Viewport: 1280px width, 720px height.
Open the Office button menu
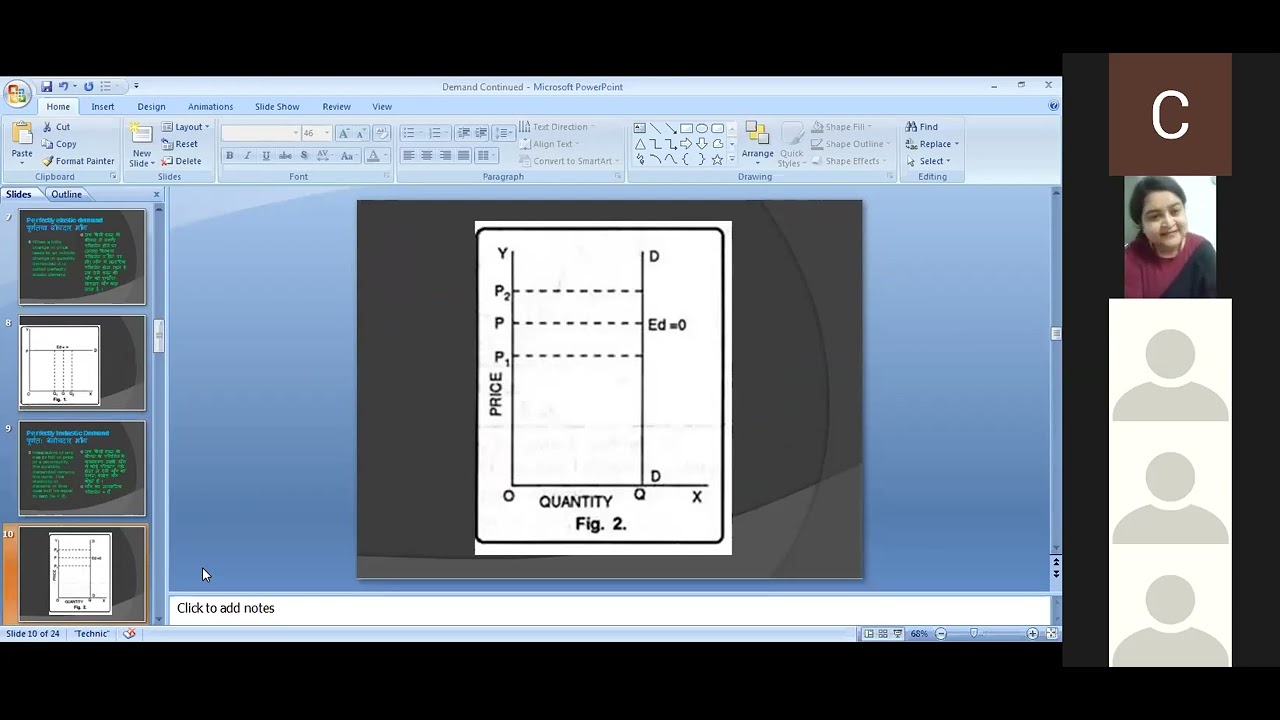16,94
